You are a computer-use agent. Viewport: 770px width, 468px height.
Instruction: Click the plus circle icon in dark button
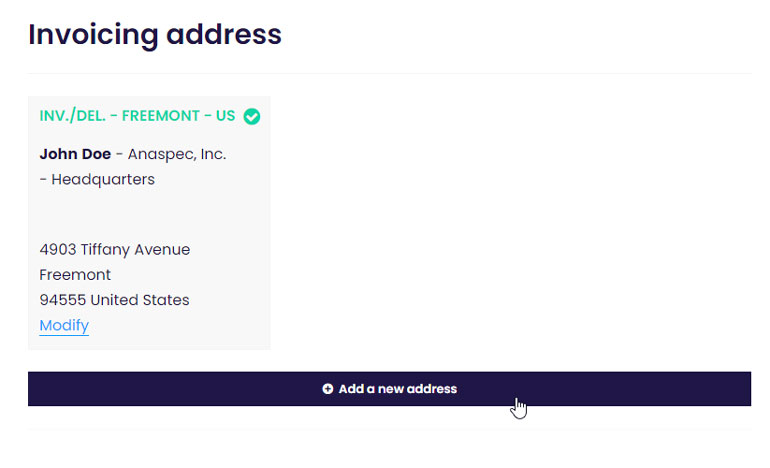click(x=328, y=388)
